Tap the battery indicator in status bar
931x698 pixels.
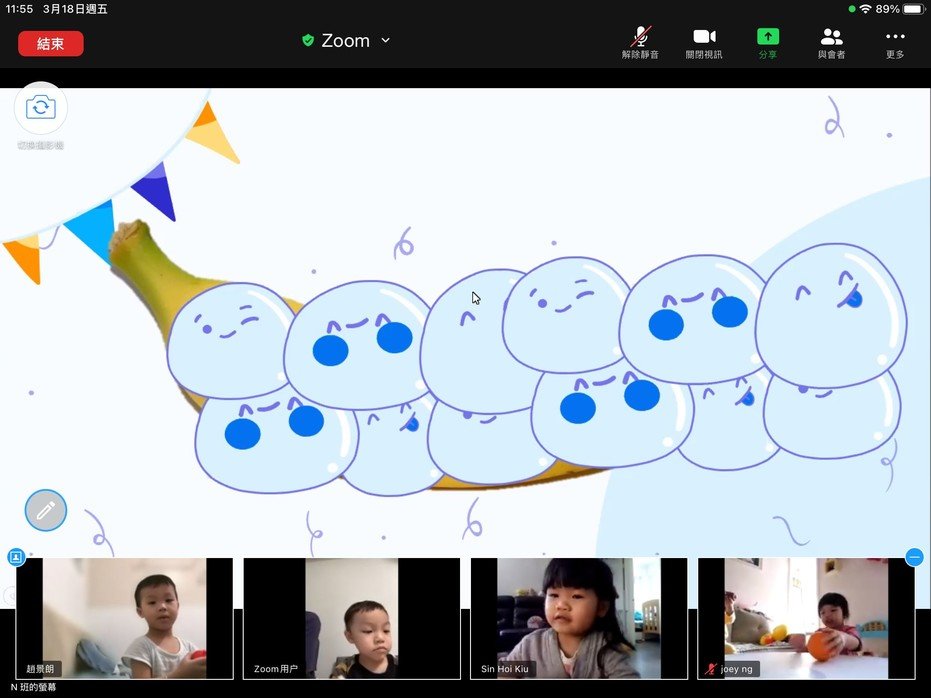[x=913, y=9]
